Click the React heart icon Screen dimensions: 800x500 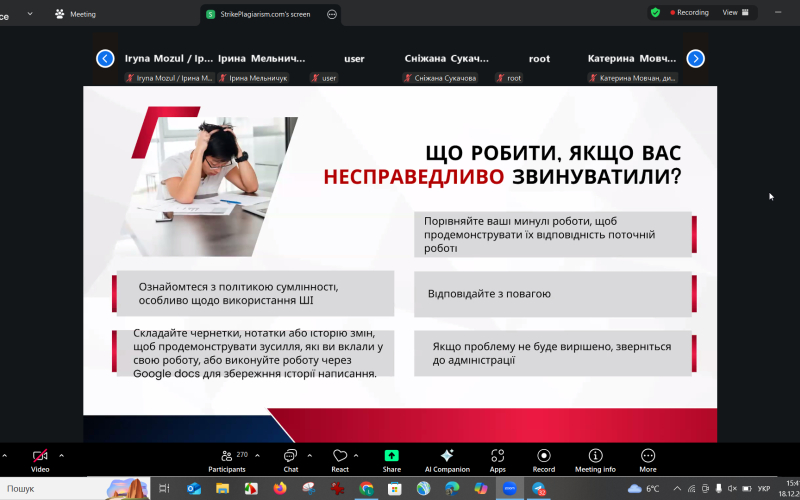340,457
